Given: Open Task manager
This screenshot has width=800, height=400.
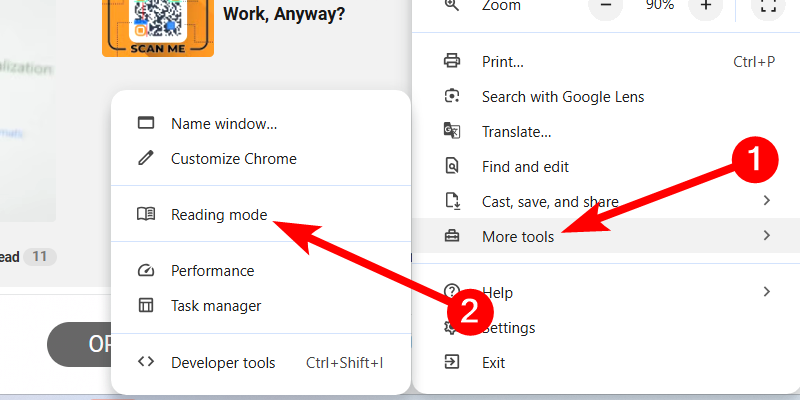Looking at the screenshot, I should [x=216, y=305].
